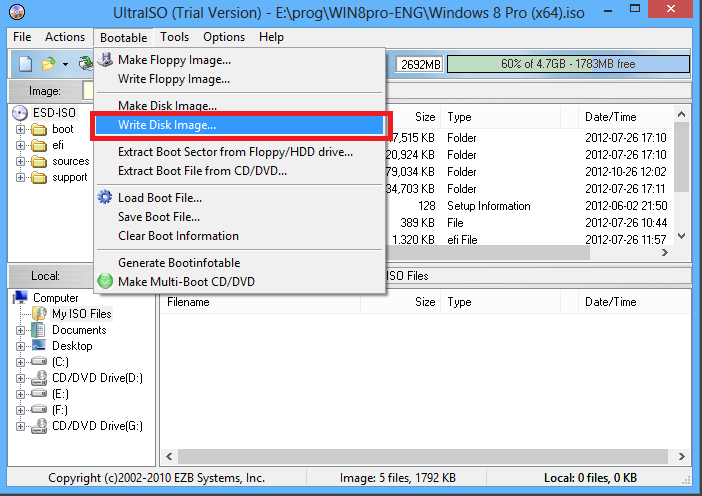Choose Write Floppy Image menu entry

coord(240,79)
